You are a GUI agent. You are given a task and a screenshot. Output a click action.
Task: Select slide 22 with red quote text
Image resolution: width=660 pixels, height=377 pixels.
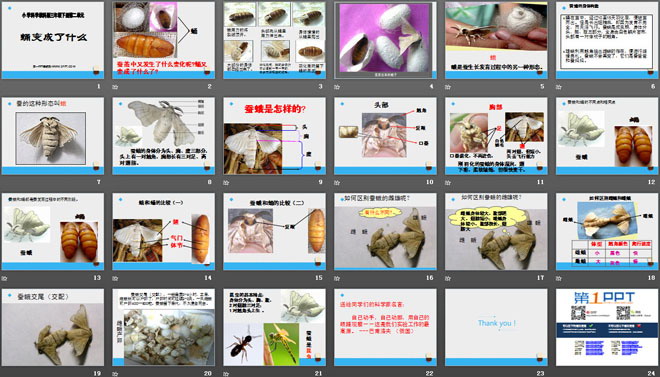386,327
